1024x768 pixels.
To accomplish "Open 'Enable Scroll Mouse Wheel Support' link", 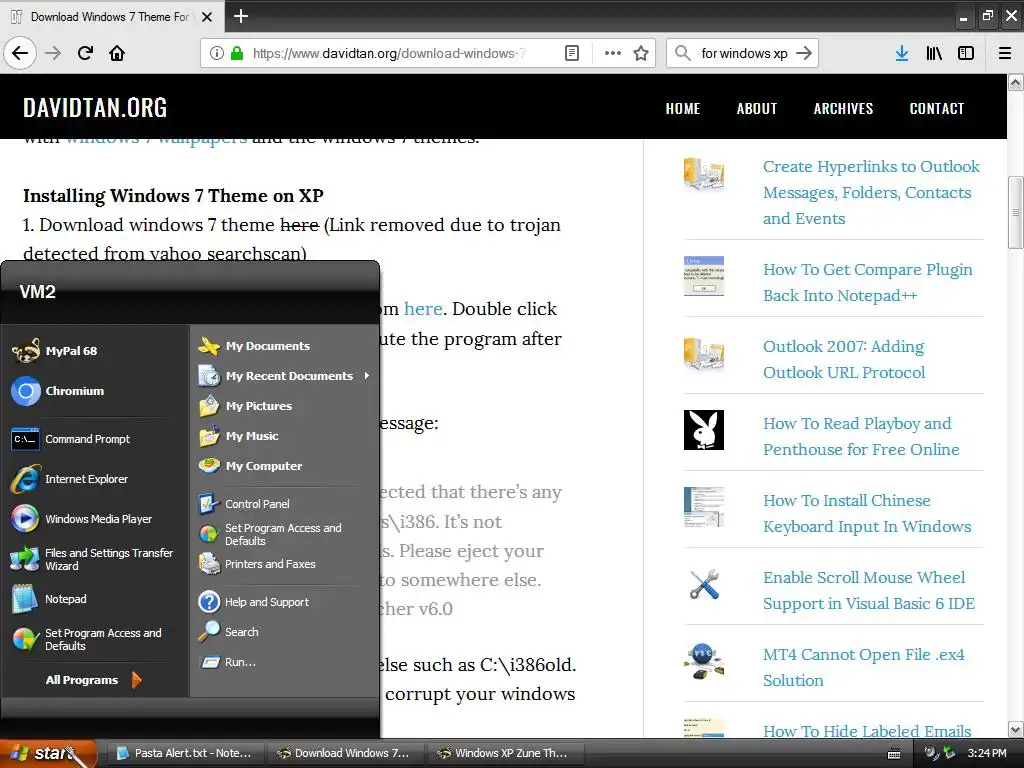I will [869, 590].
